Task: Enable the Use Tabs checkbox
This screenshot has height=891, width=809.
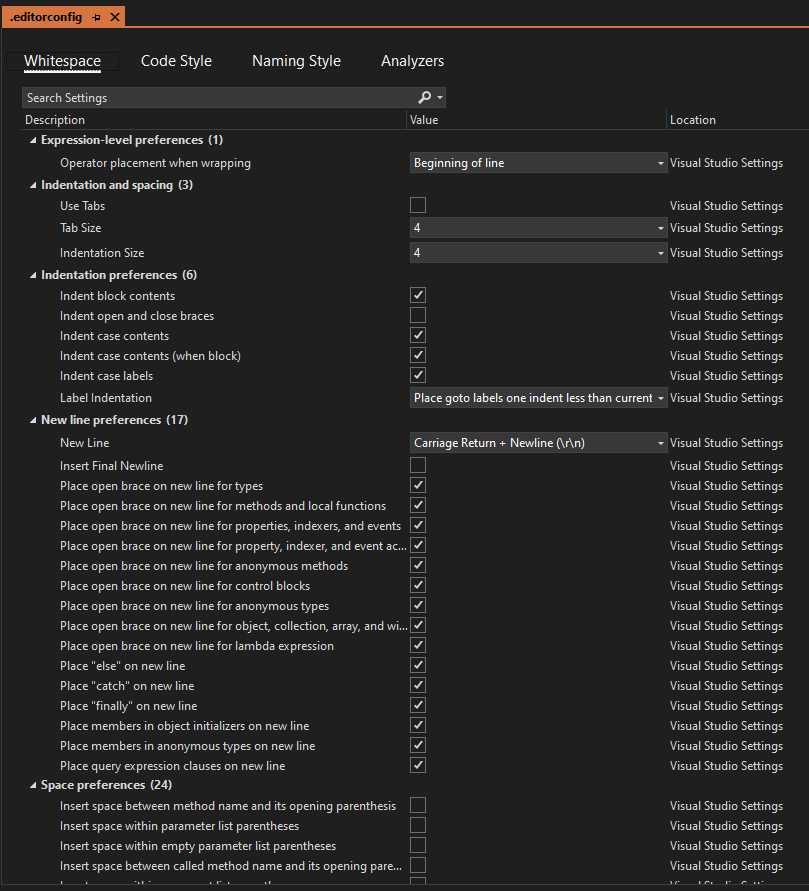Action: click(417, 204)
